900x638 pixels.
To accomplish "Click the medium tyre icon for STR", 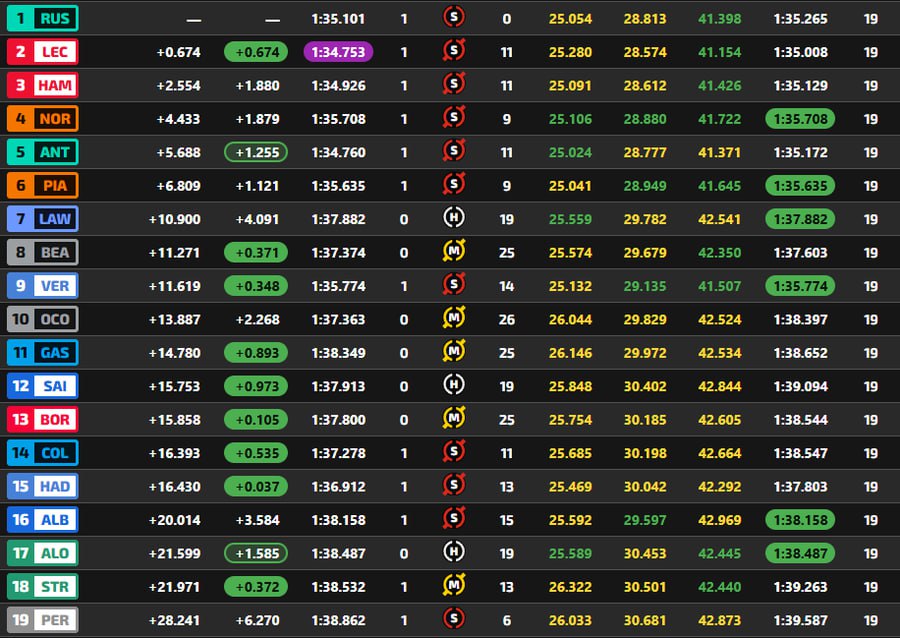I will (454, 585).
